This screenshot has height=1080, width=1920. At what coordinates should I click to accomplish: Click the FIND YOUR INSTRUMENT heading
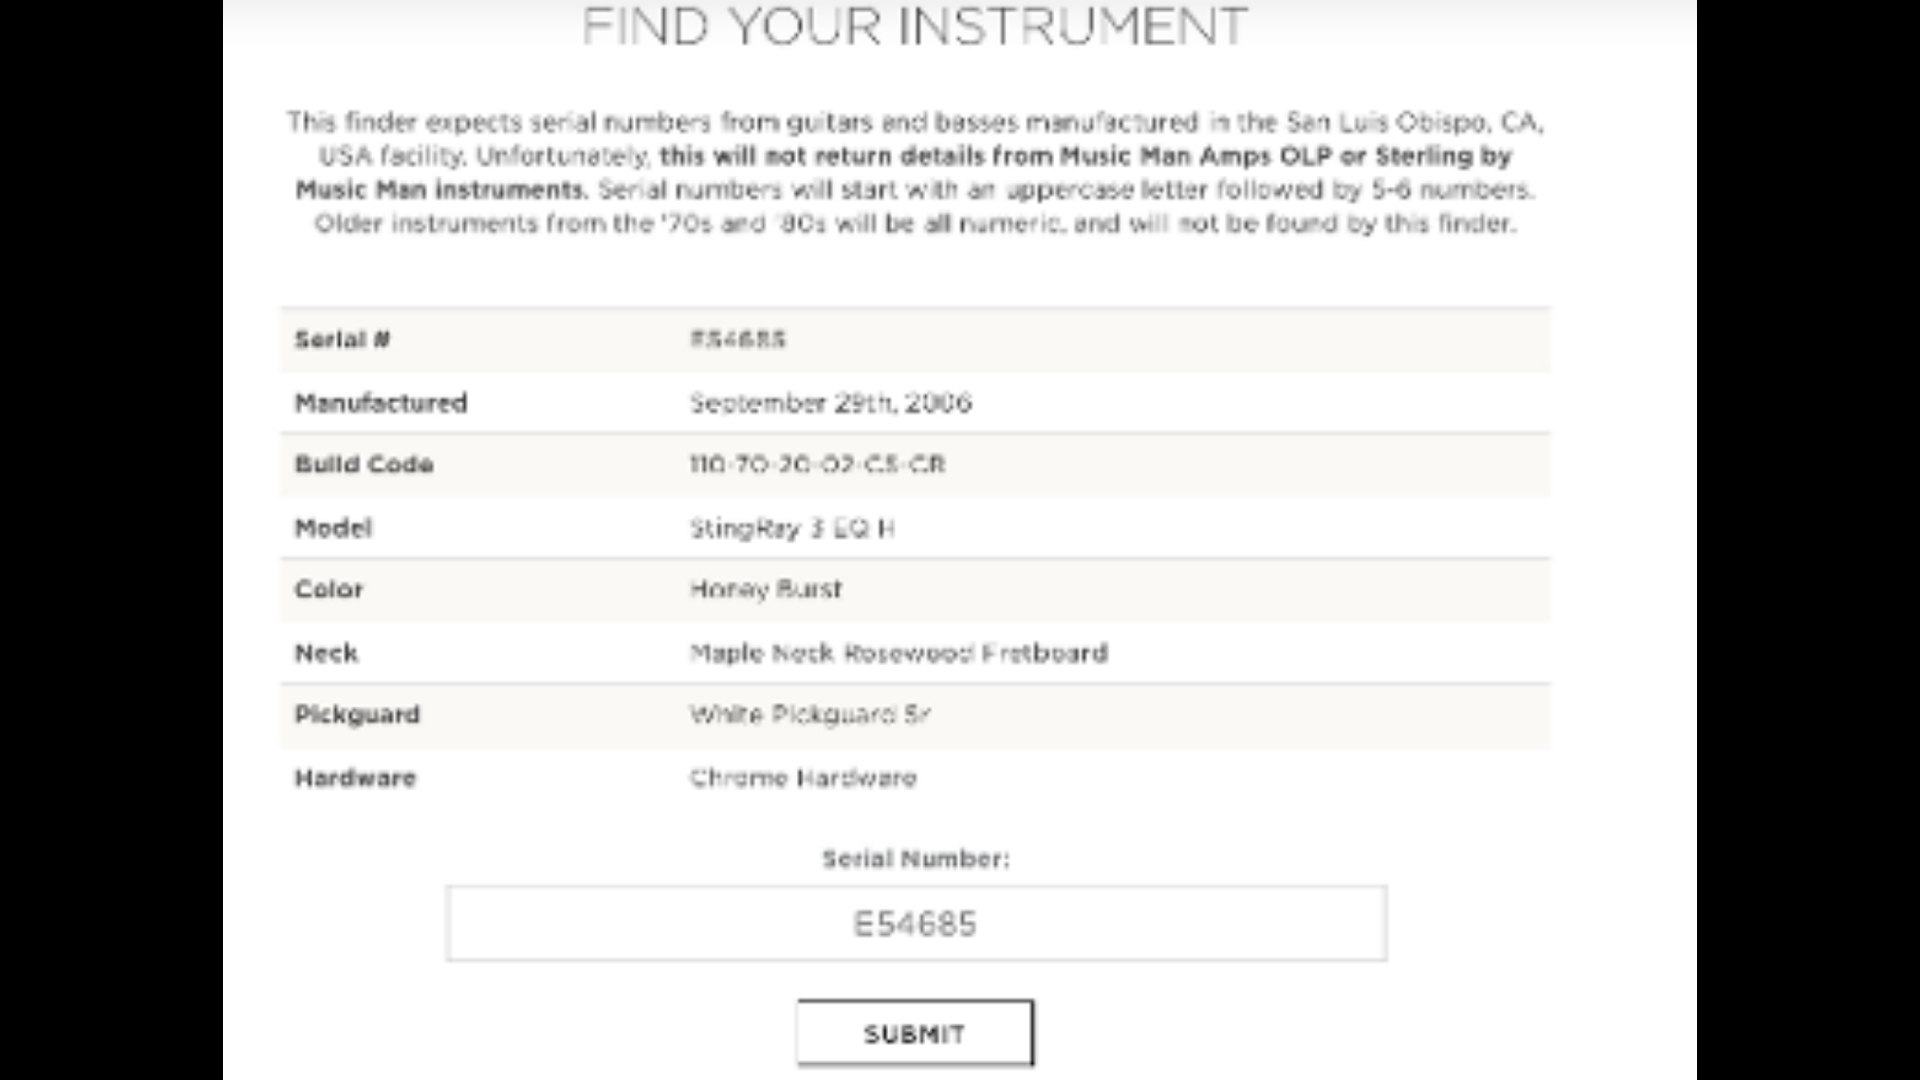915,26
